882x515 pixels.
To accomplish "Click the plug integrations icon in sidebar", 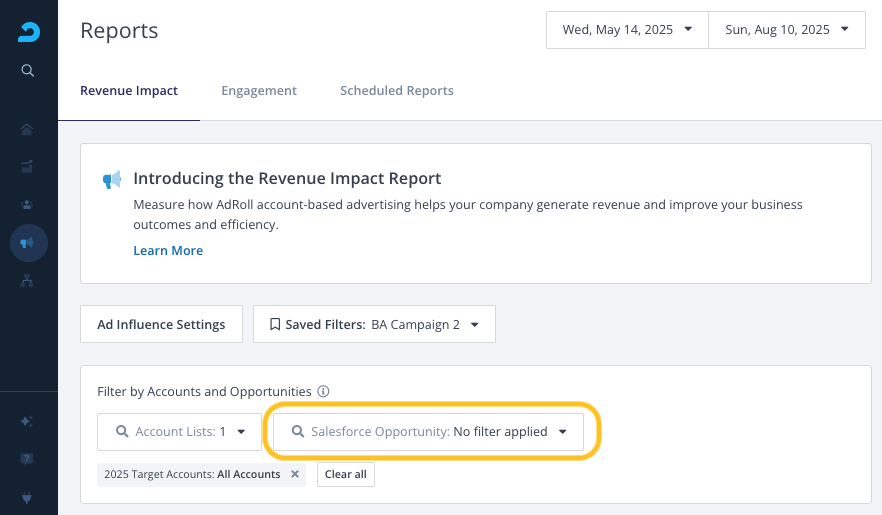I will pyautogui.click(x=28, y=497).
